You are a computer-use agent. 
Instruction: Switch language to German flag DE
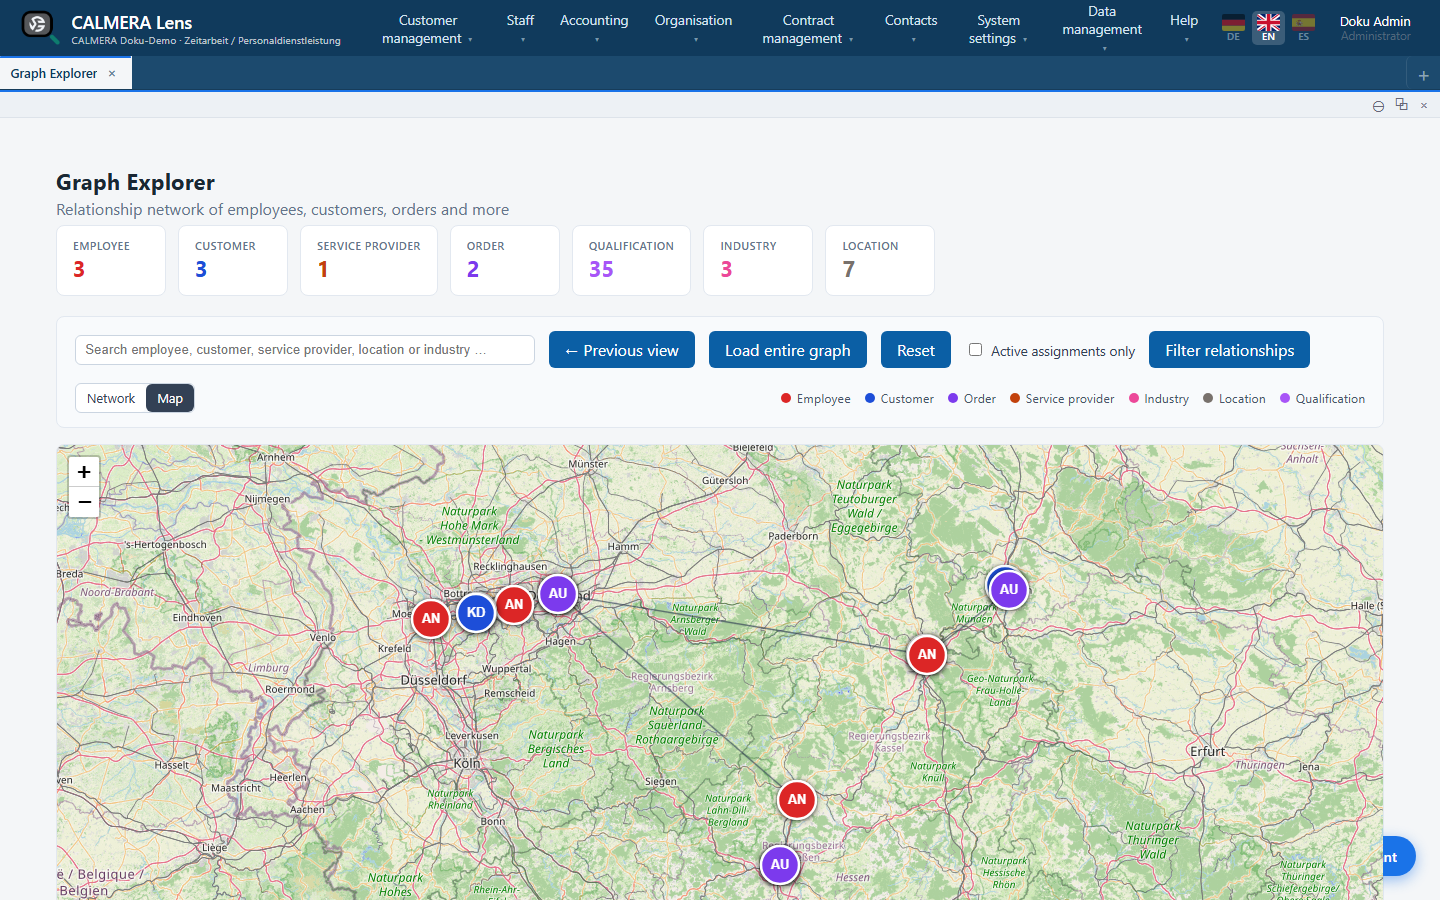pyautogui.click(x=1233, y=27)
